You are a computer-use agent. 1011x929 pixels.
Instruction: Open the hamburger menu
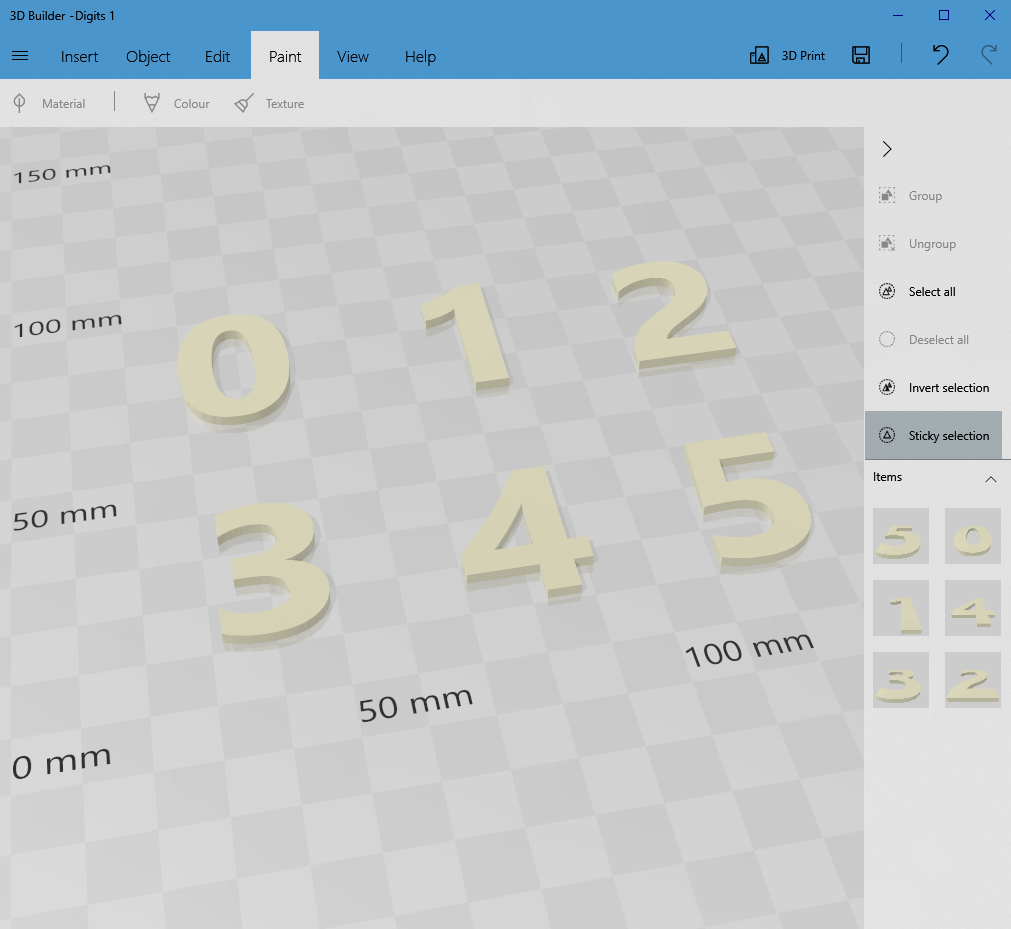20,56
